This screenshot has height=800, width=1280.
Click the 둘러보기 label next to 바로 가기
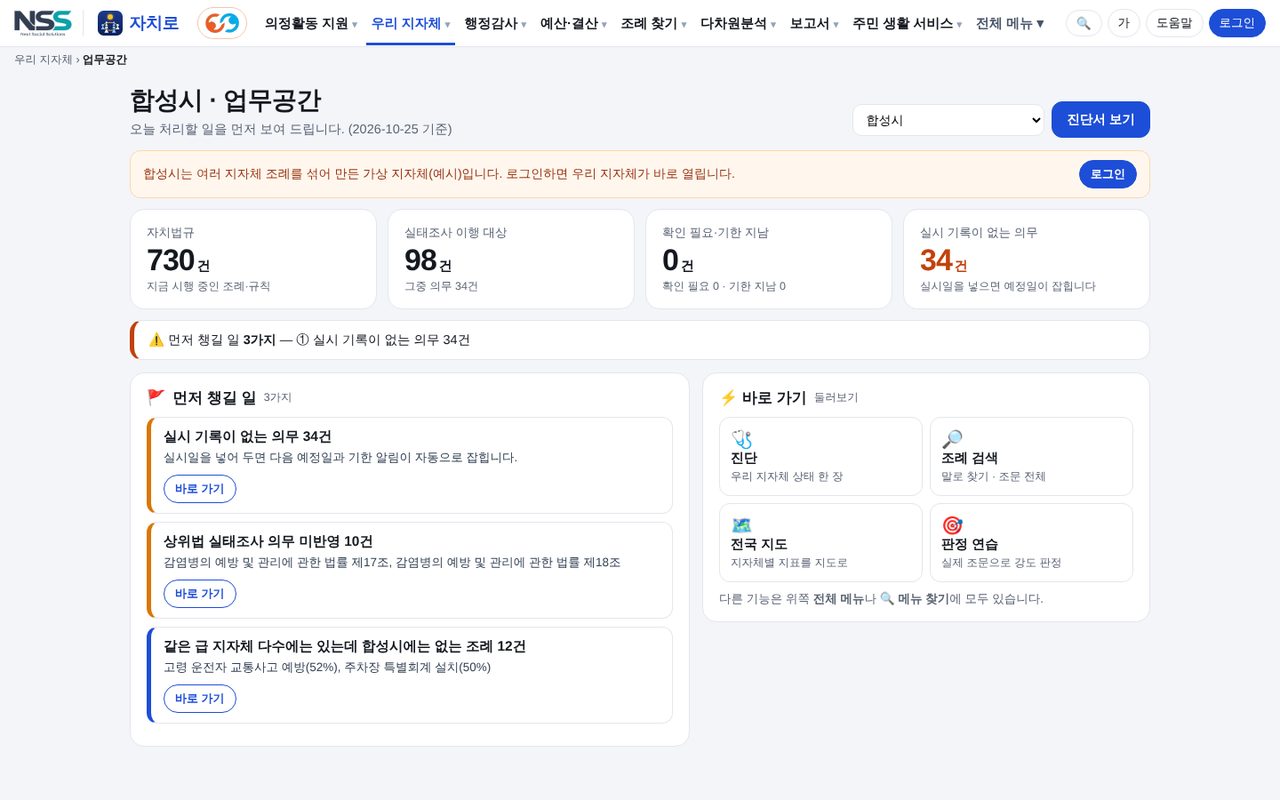click(x=836, y=398)
